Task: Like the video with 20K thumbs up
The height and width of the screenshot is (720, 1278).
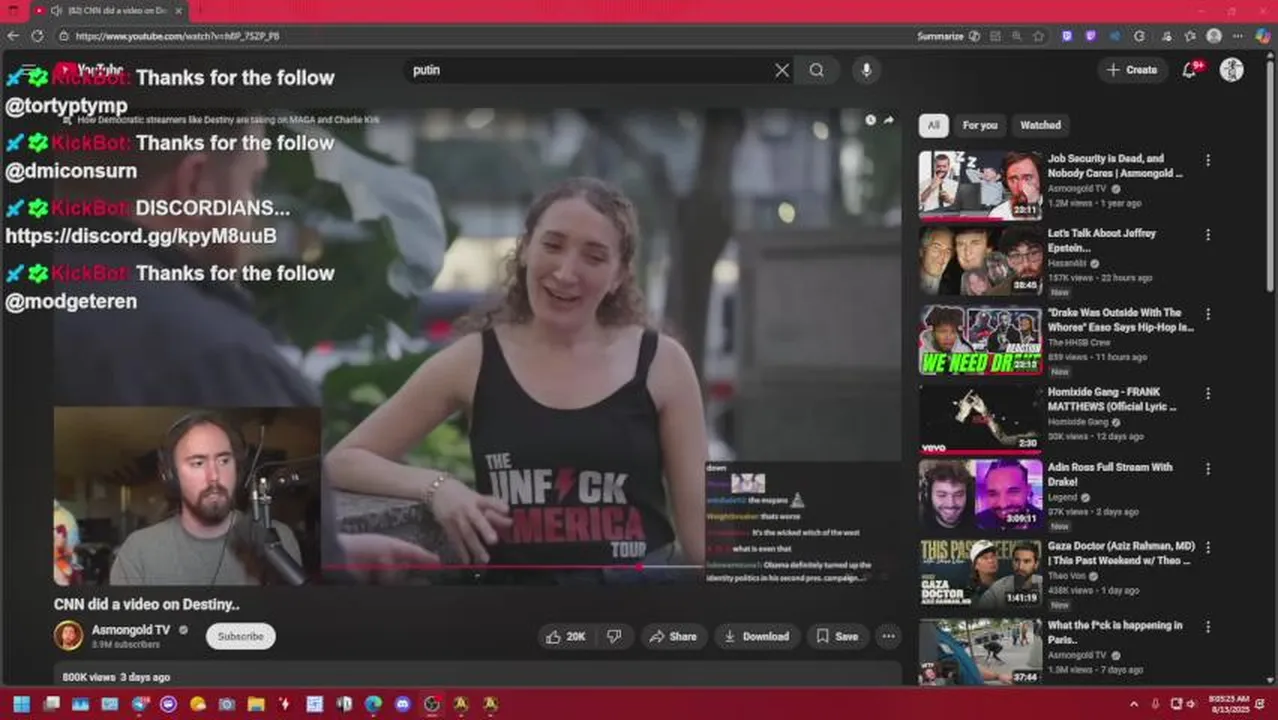Action: 565,636
